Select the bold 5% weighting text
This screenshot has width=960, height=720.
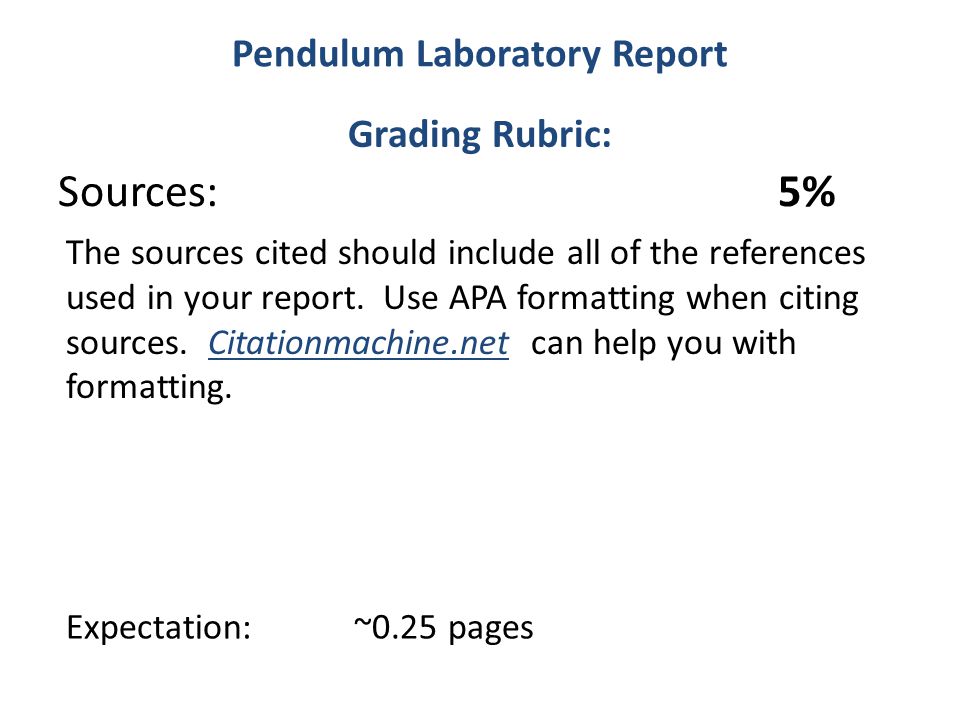(806, 192)
